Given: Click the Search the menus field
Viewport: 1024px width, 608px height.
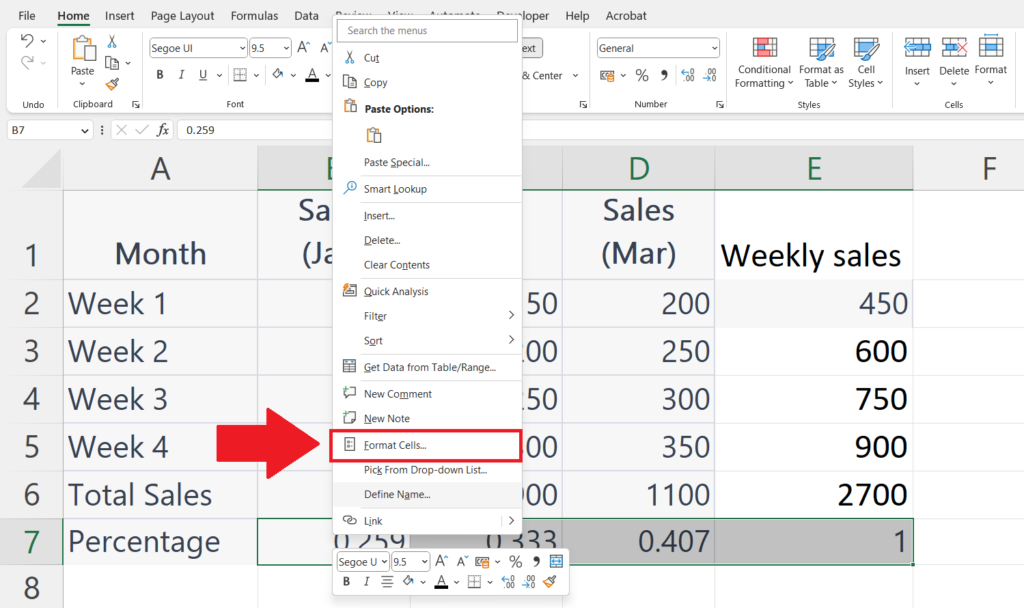Looking at the screenshot, I should [427, 31].
